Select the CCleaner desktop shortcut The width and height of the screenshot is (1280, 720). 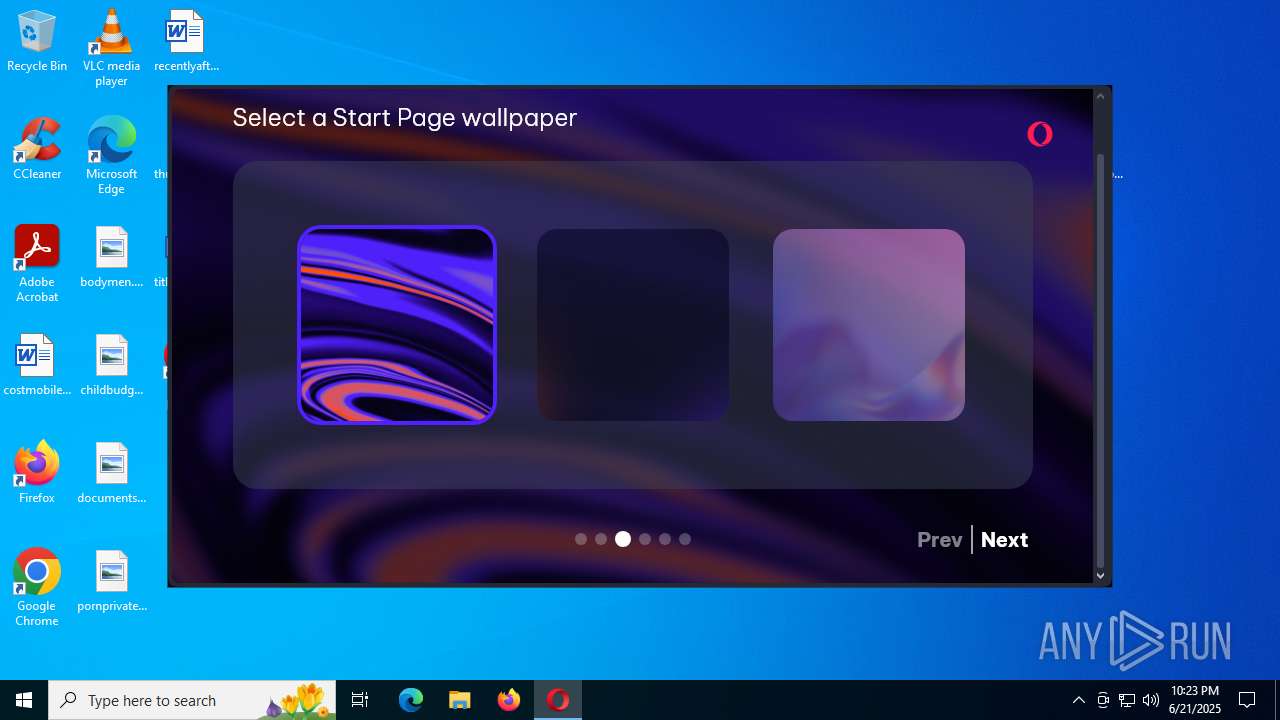pyautogui.click(x=37, y=150)
